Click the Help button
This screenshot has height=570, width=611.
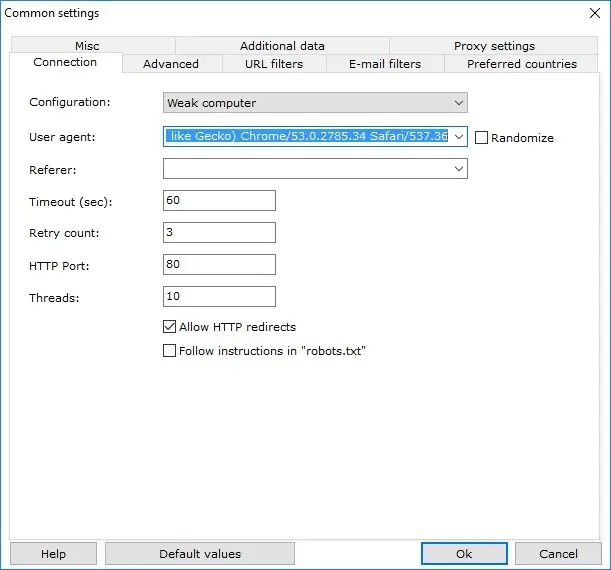(x=53, y=554)
